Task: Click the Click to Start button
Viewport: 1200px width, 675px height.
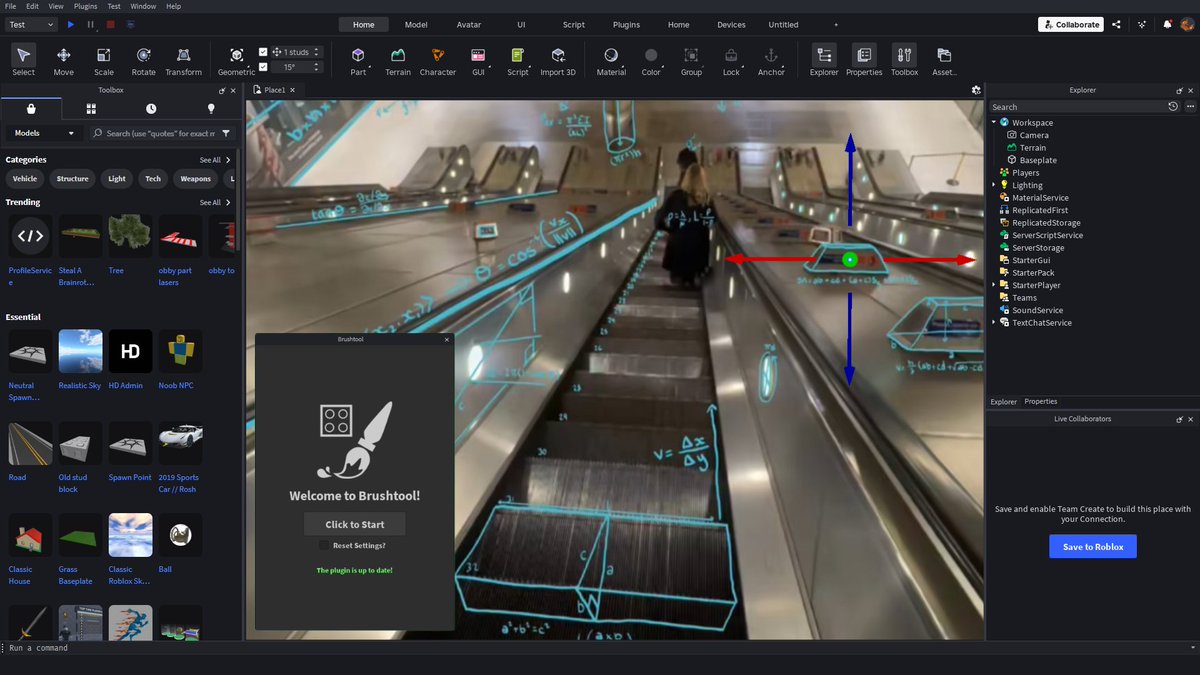Action: click(355, 524)
